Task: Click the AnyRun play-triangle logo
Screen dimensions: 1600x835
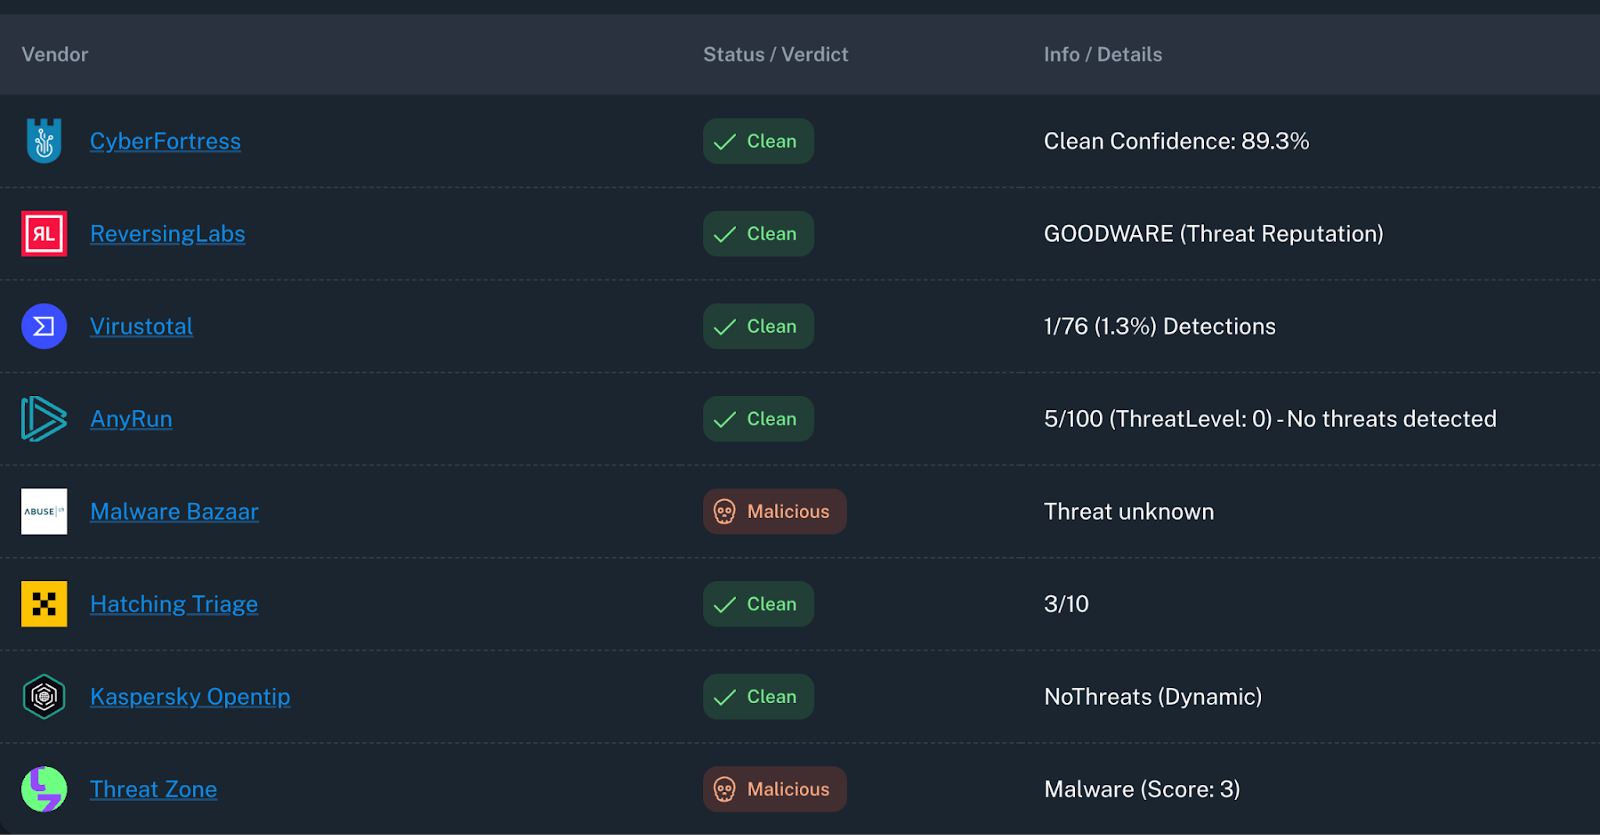Action: 44,419
